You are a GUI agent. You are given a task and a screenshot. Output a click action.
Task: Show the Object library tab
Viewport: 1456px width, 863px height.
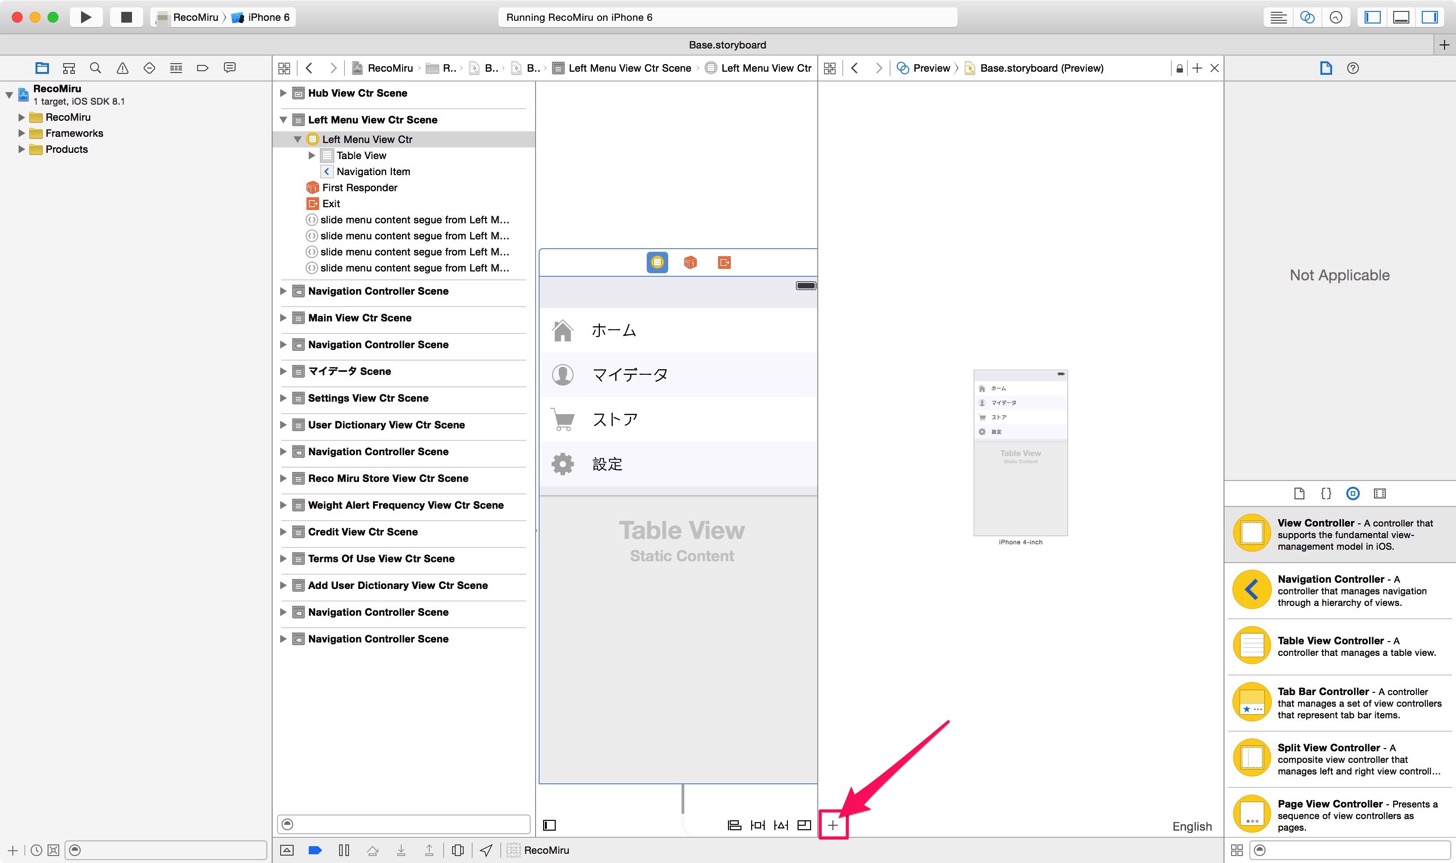coord(1352,493)
